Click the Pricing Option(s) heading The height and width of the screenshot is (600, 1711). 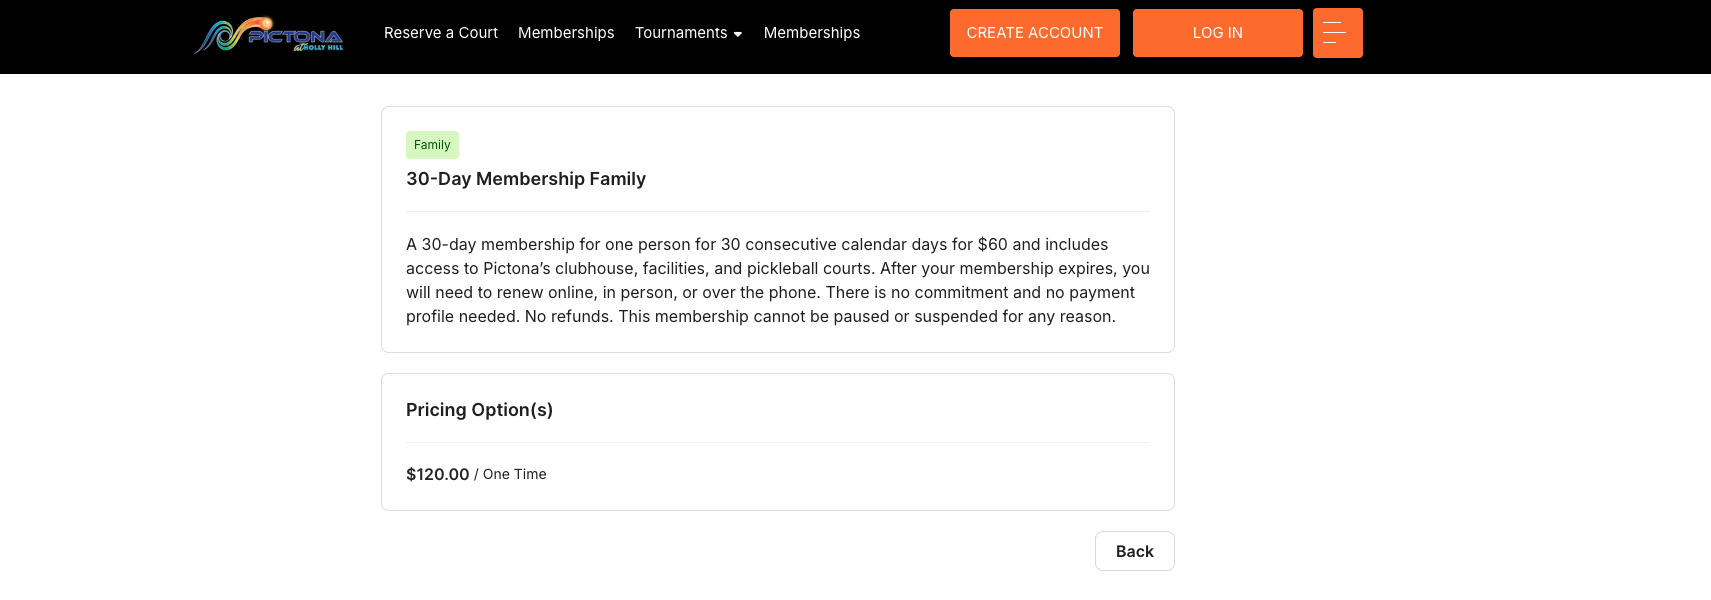(479, 410)
